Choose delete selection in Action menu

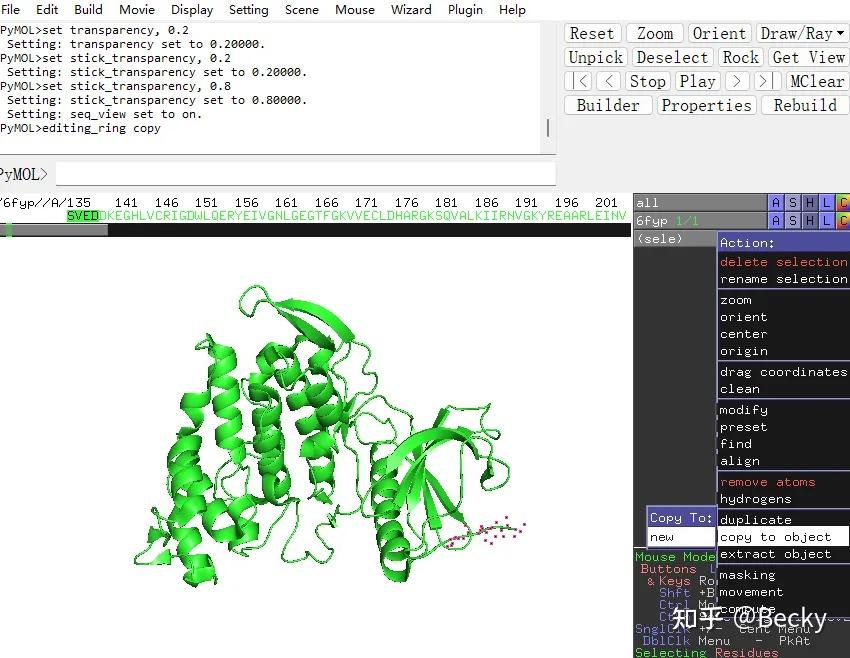(x=783, y=262)
